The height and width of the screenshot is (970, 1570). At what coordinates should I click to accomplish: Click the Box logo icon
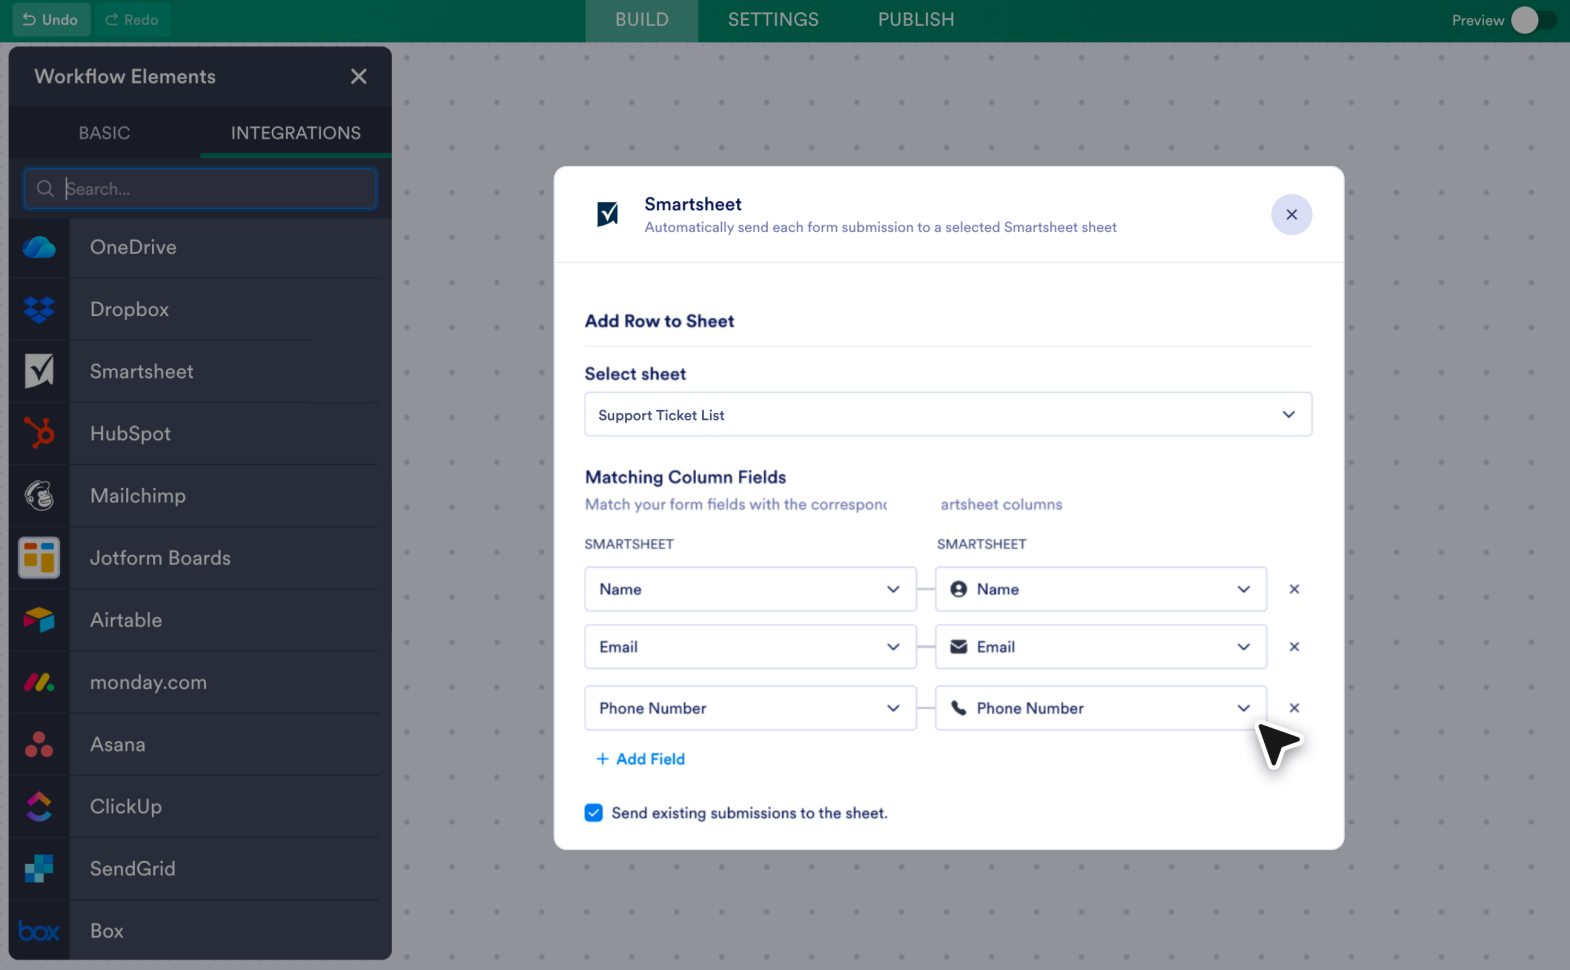click(x=39, y=931)
